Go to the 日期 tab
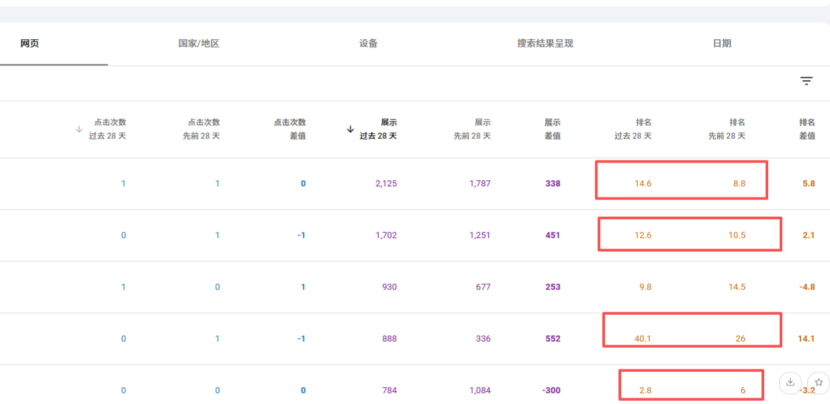Screen dimensions: 830x404 721,44
